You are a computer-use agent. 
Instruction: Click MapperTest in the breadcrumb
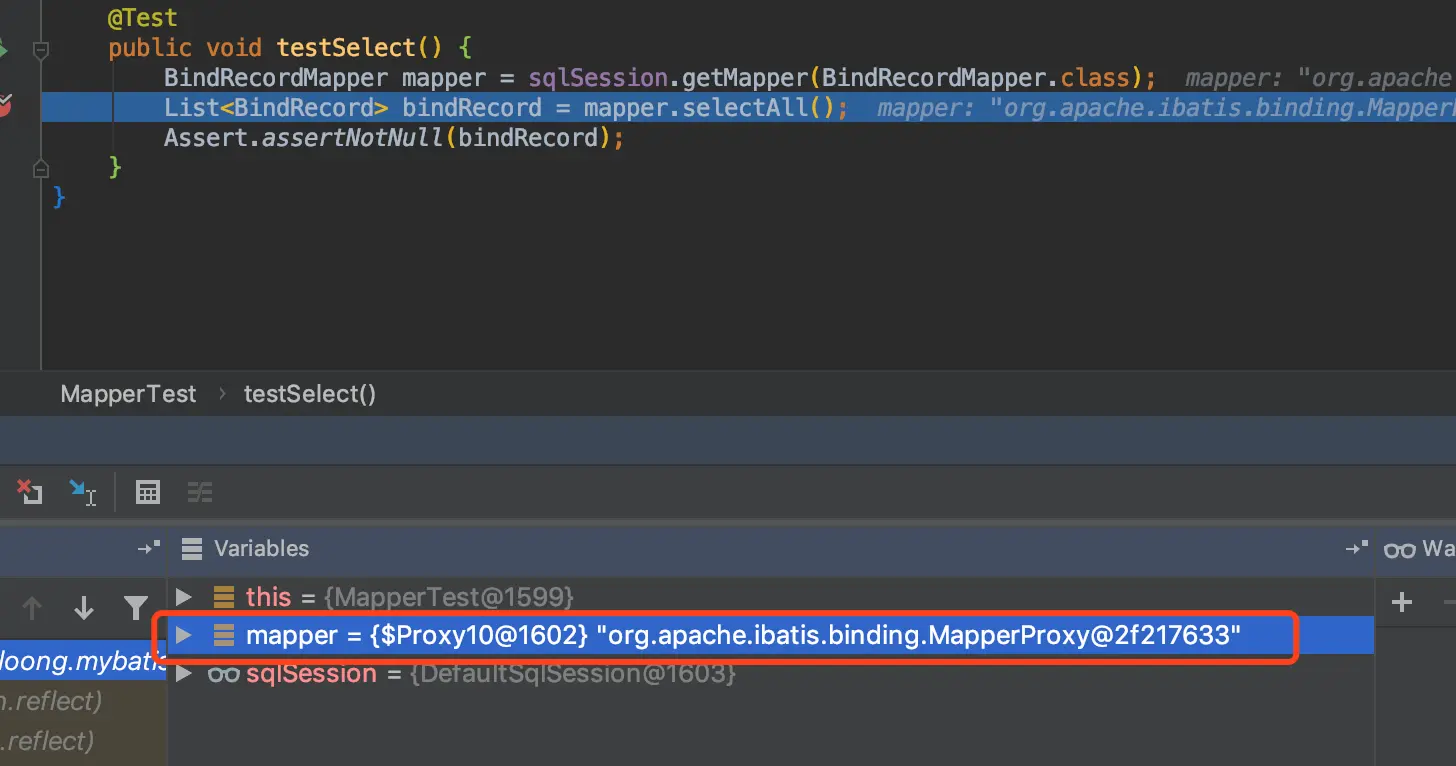pos(128,394)
